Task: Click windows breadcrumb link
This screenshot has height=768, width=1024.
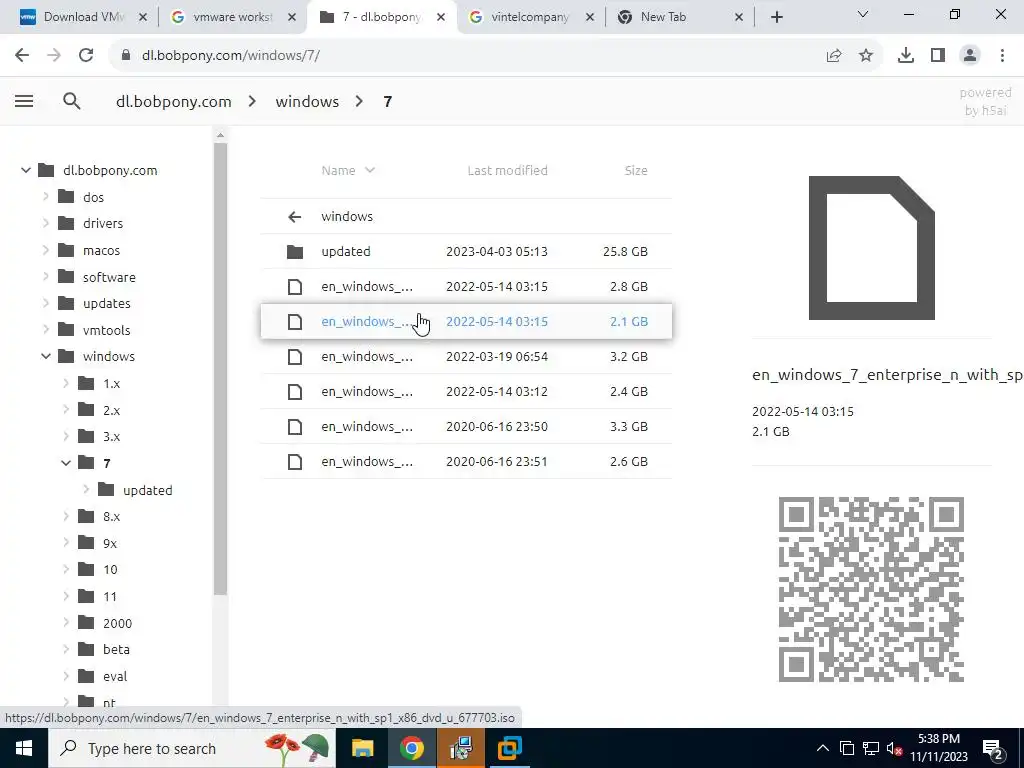Action: (307, 101)
